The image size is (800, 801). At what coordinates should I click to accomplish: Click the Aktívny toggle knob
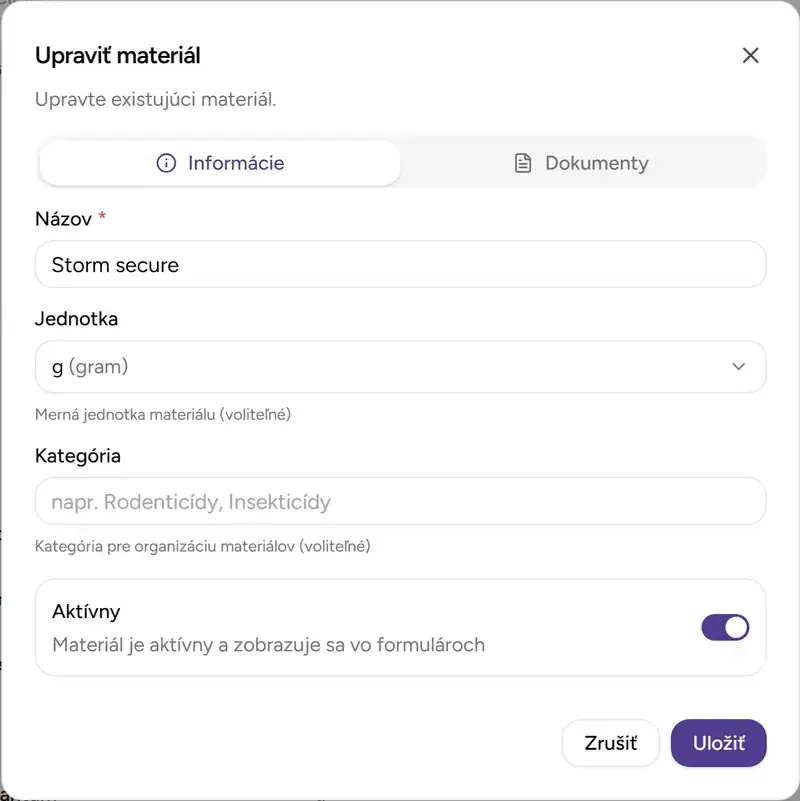point(734,627)
